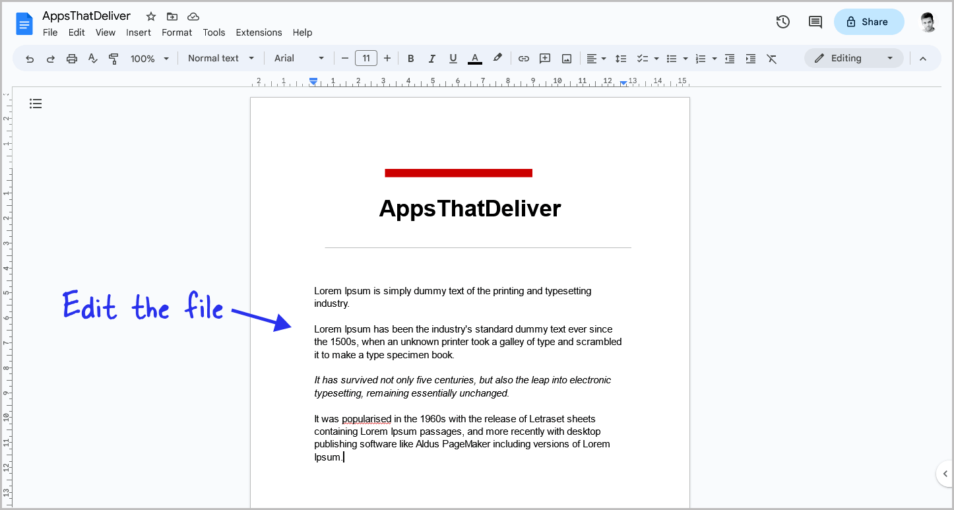Click the right indent marker on ruler
Viewport: 954px width, 510px height.
(624, 82)
